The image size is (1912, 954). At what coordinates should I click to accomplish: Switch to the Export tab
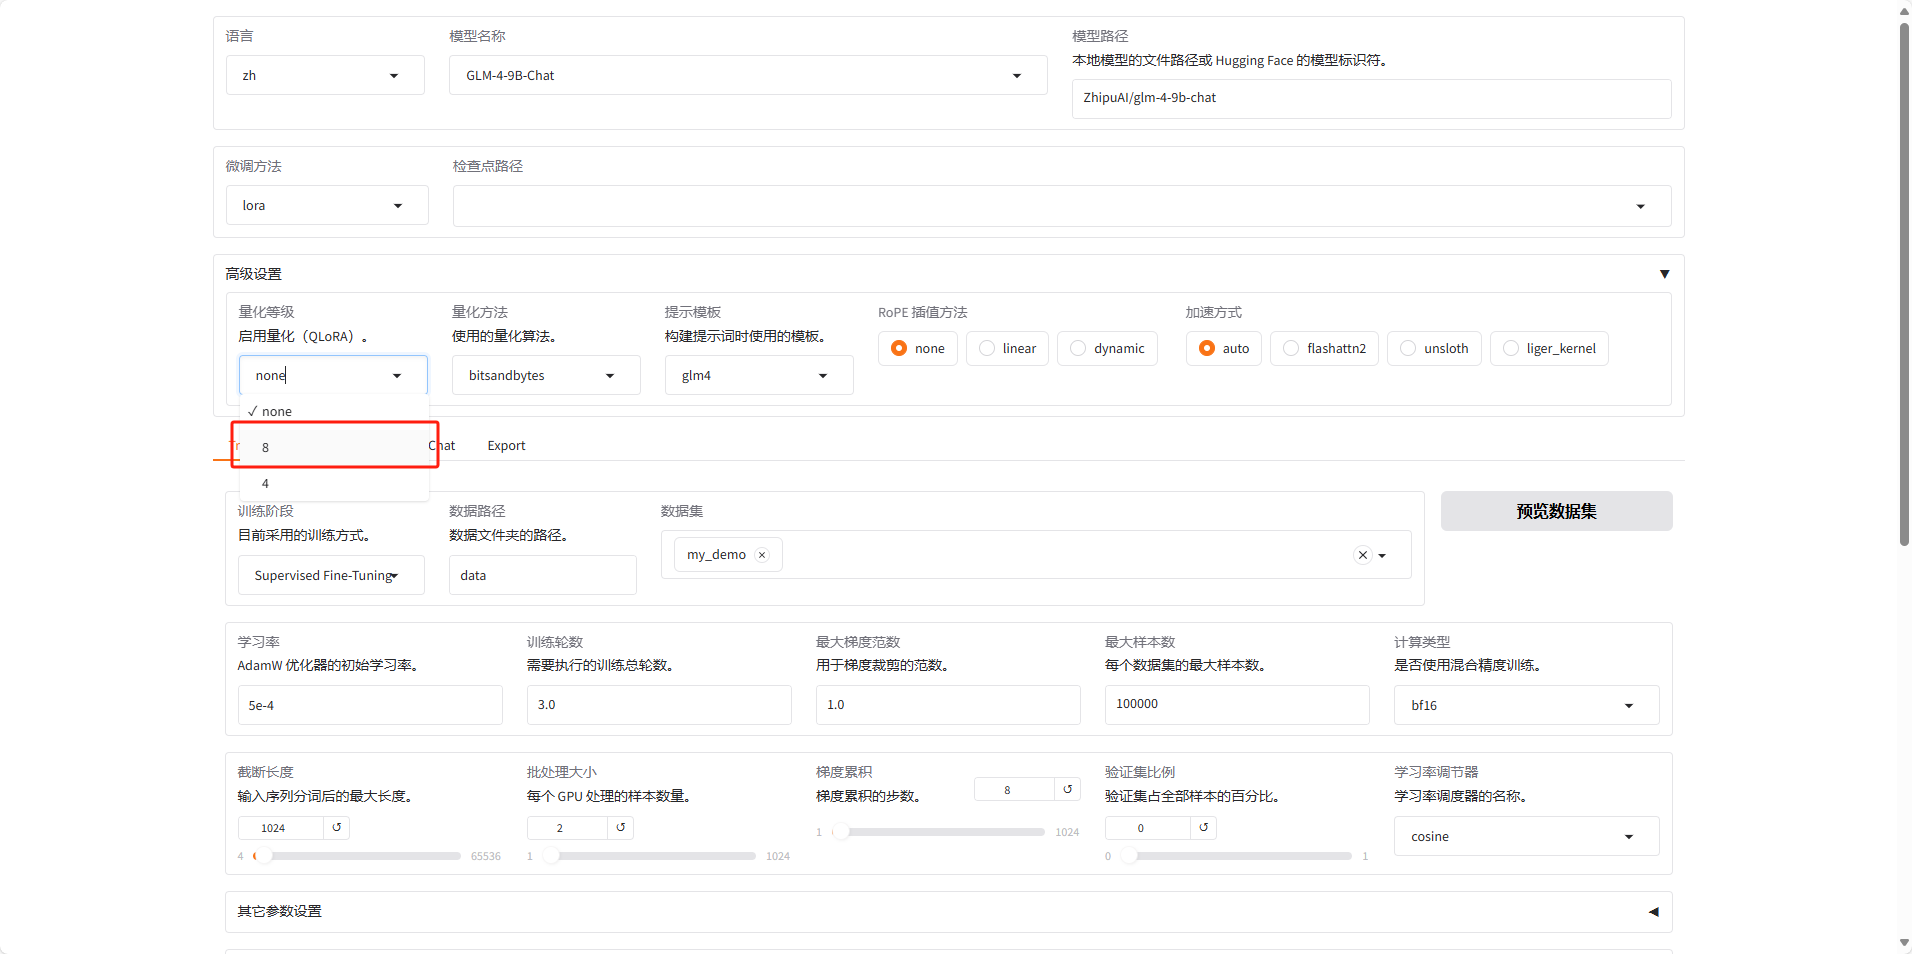click(x=506, y=446)
